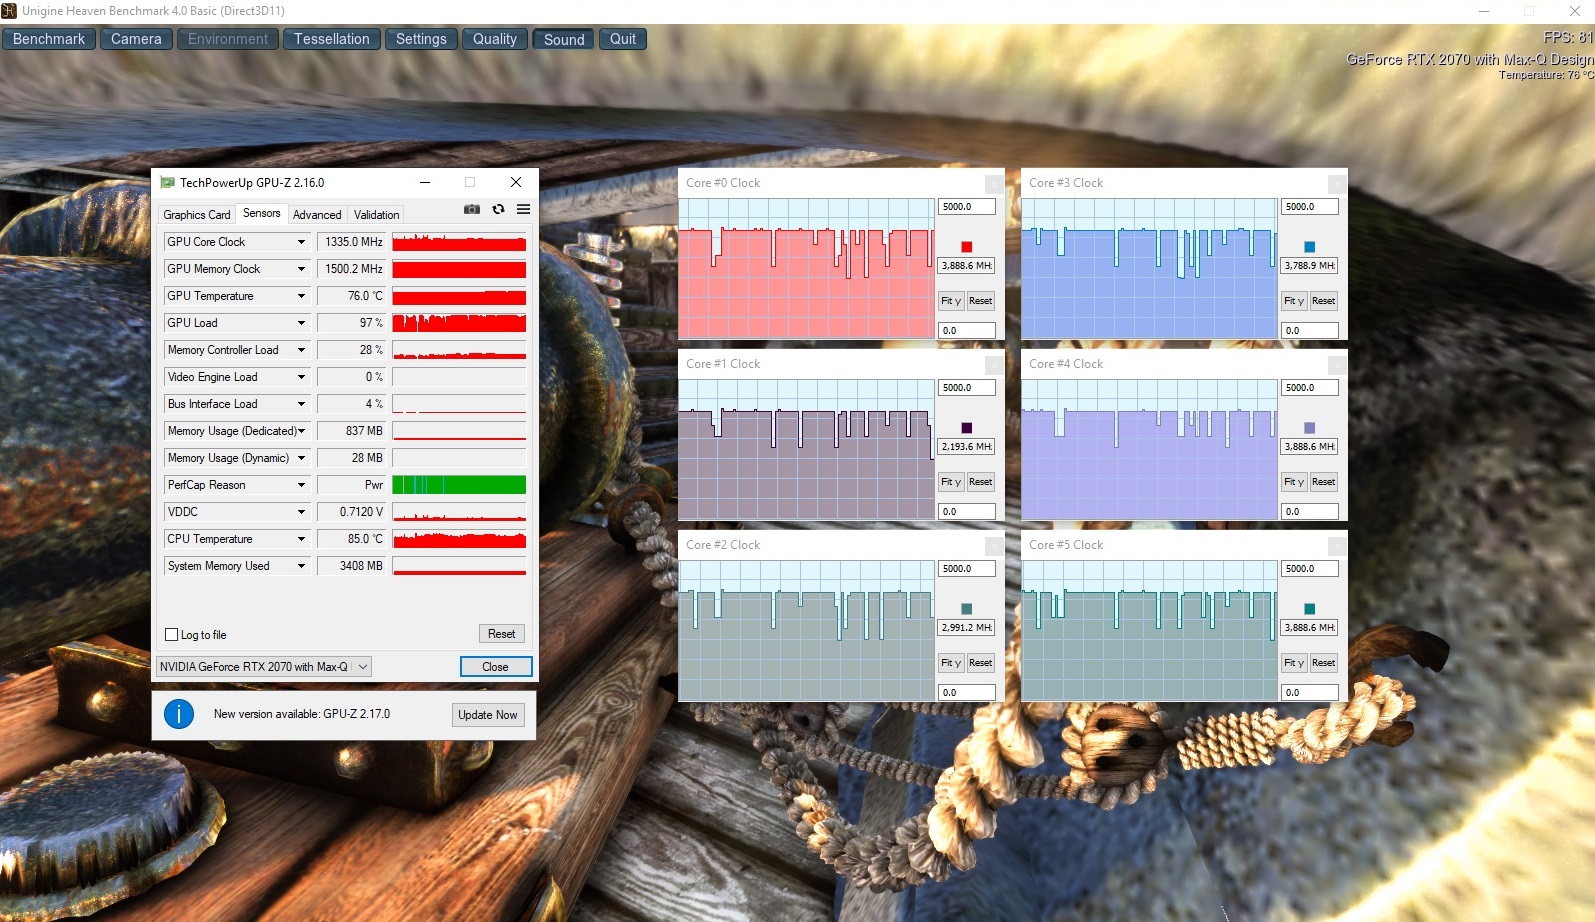Open the NVIDIA GeForce RTX 2070 GPU selector
Viewport: 1595px width, 922px height.
point(264,667)
